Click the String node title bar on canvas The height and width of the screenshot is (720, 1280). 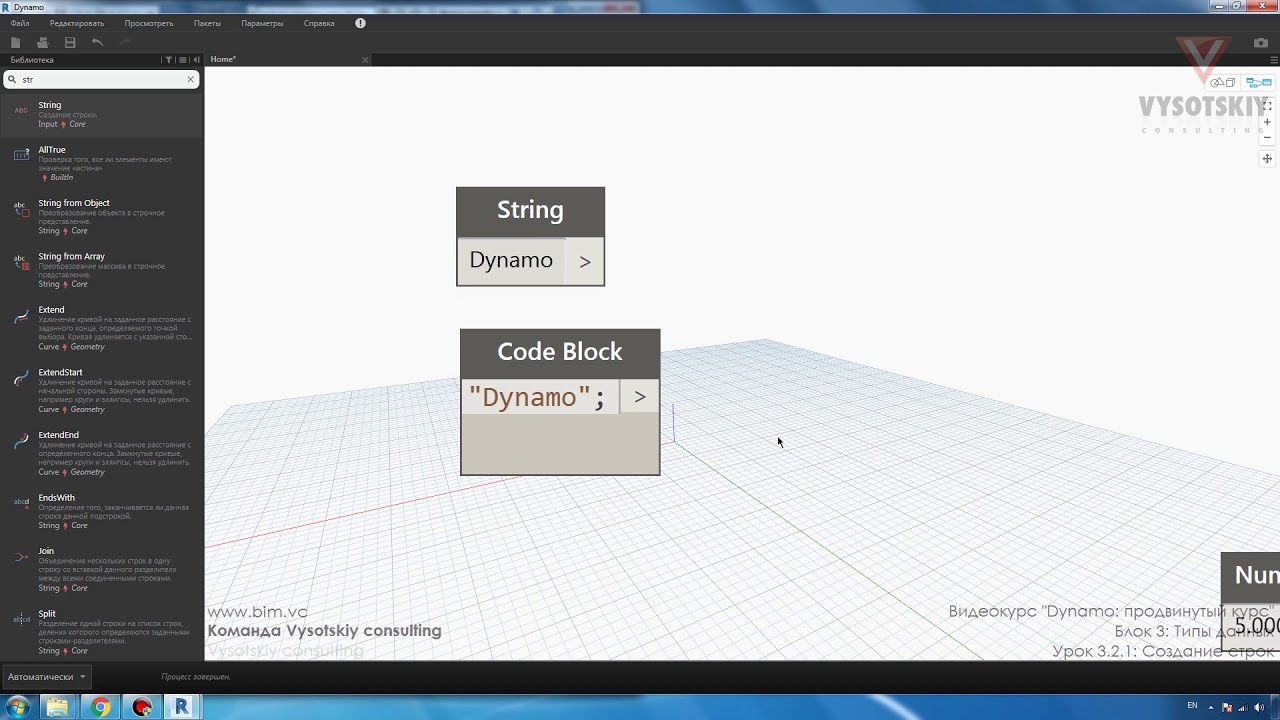tap(530, 211)
